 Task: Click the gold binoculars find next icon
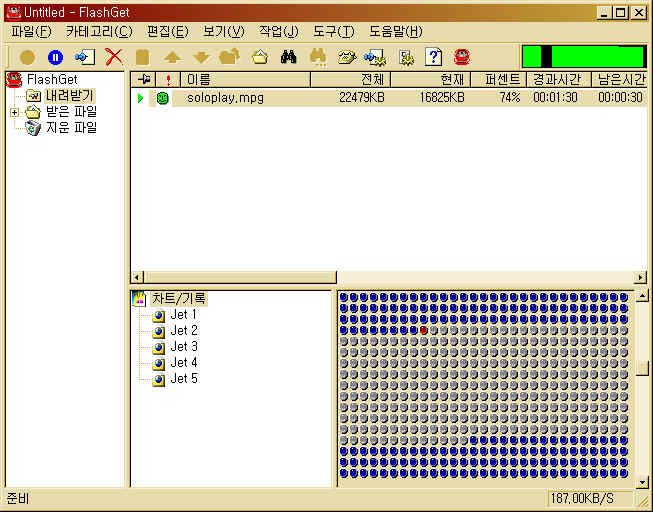(318, 57)
